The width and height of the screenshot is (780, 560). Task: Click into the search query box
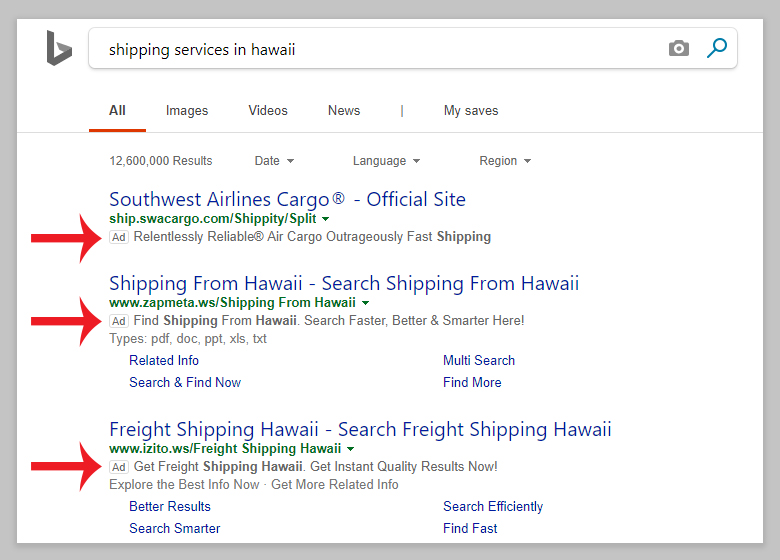point(380,49)
